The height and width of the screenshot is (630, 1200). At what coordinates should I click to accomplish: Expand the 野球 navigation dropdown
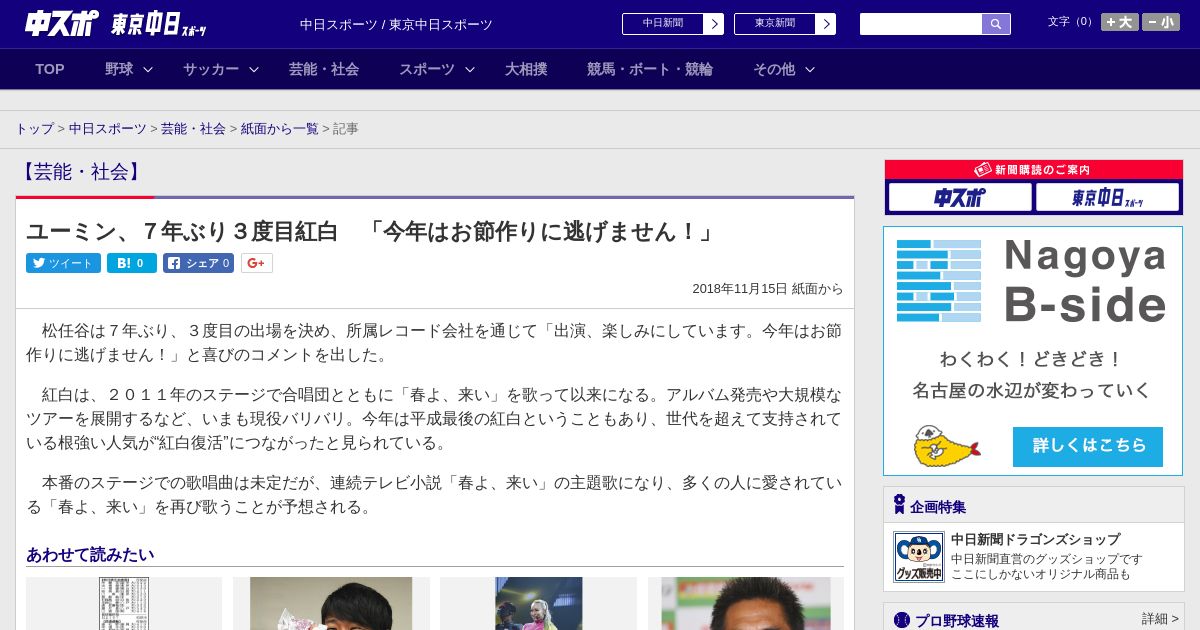click(x=129, y=69)
